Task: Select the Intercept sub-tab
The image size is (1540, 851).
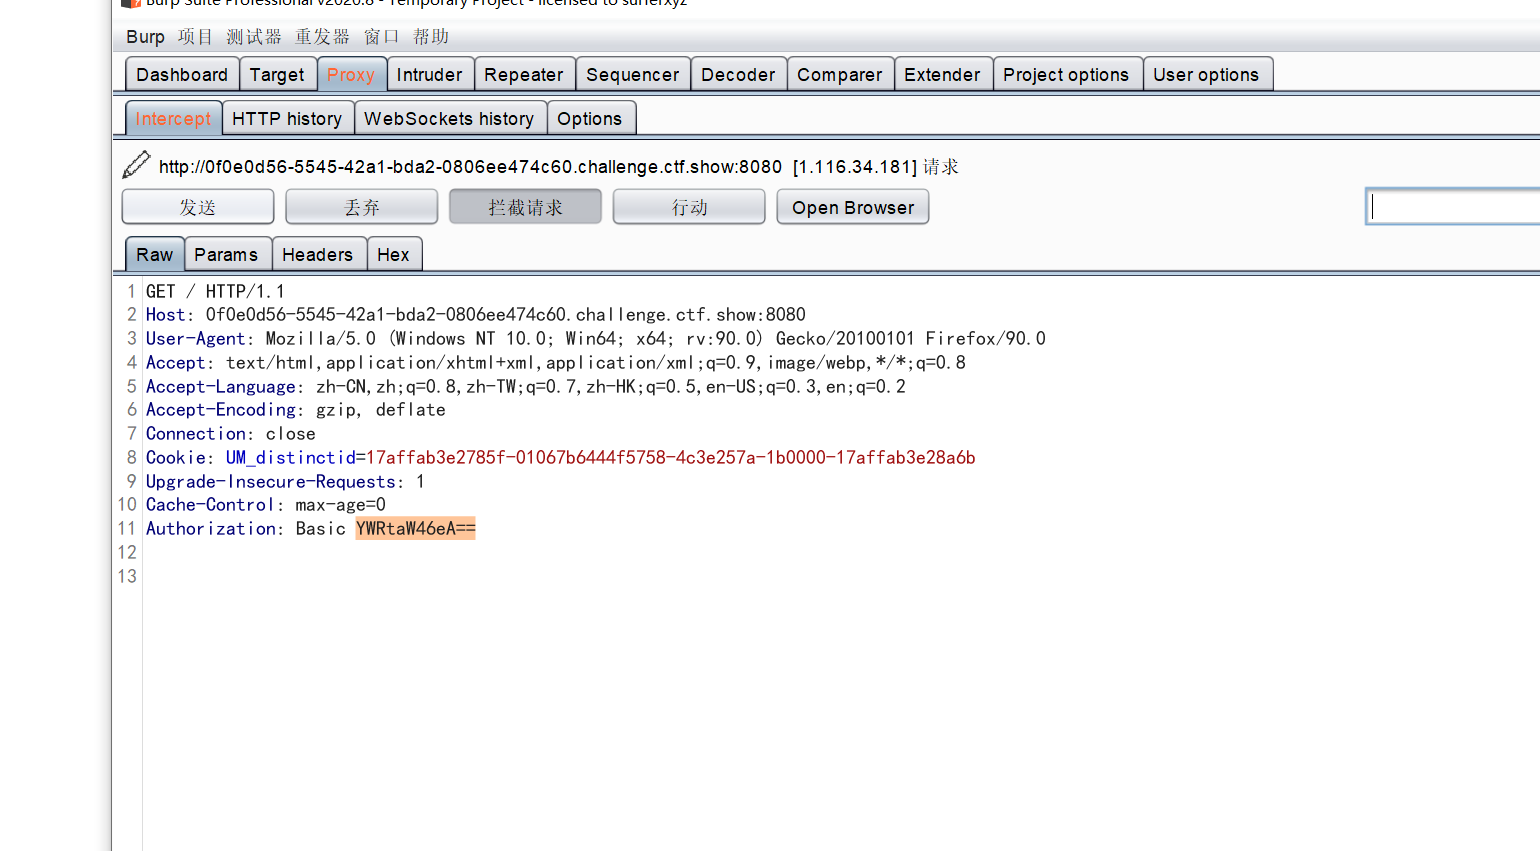Action: coord(173,118)
